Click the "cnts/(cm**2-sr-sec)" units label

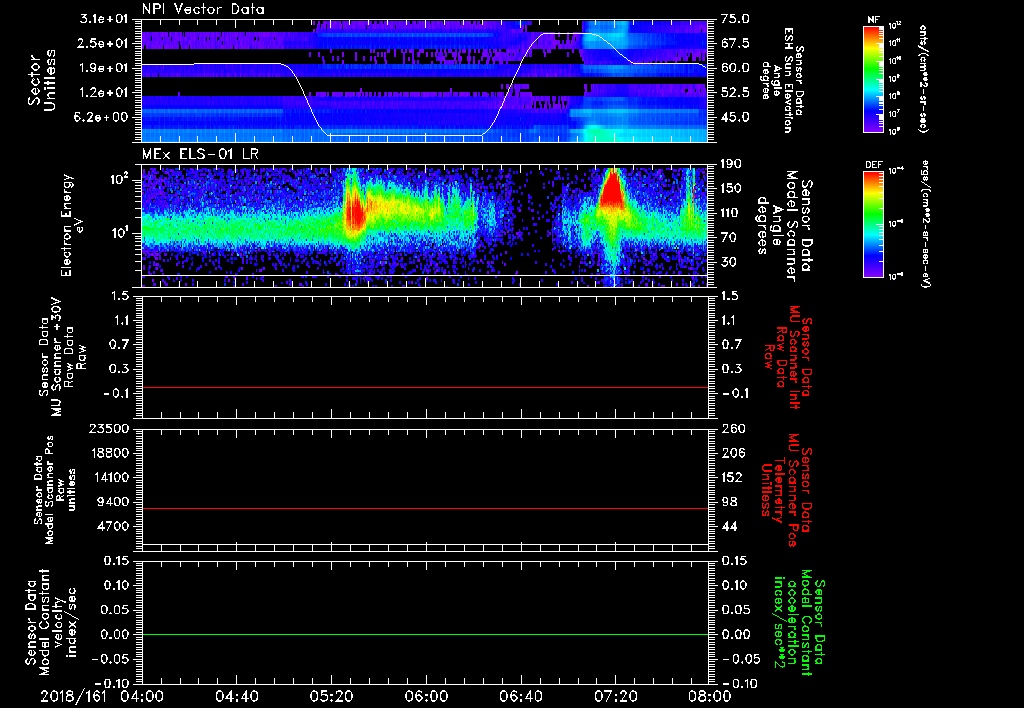[x=923, y=79]
